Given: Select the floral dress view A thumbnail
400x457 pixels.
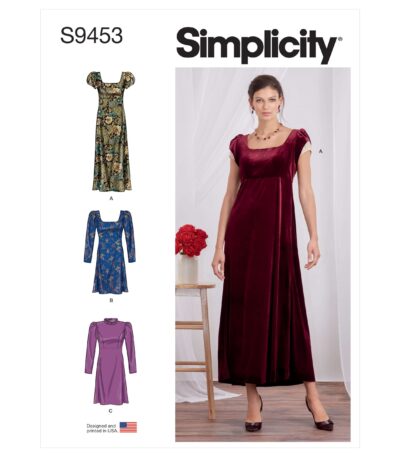Looking at the screenshot, I should [x=111, y=131].
